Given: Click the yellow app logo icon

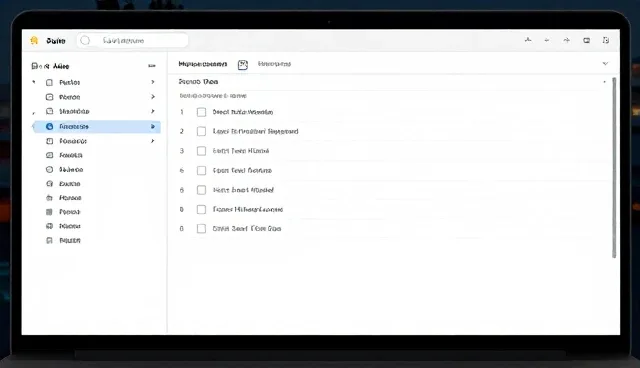Looking at the screenshot, I should tap(34, 40).
